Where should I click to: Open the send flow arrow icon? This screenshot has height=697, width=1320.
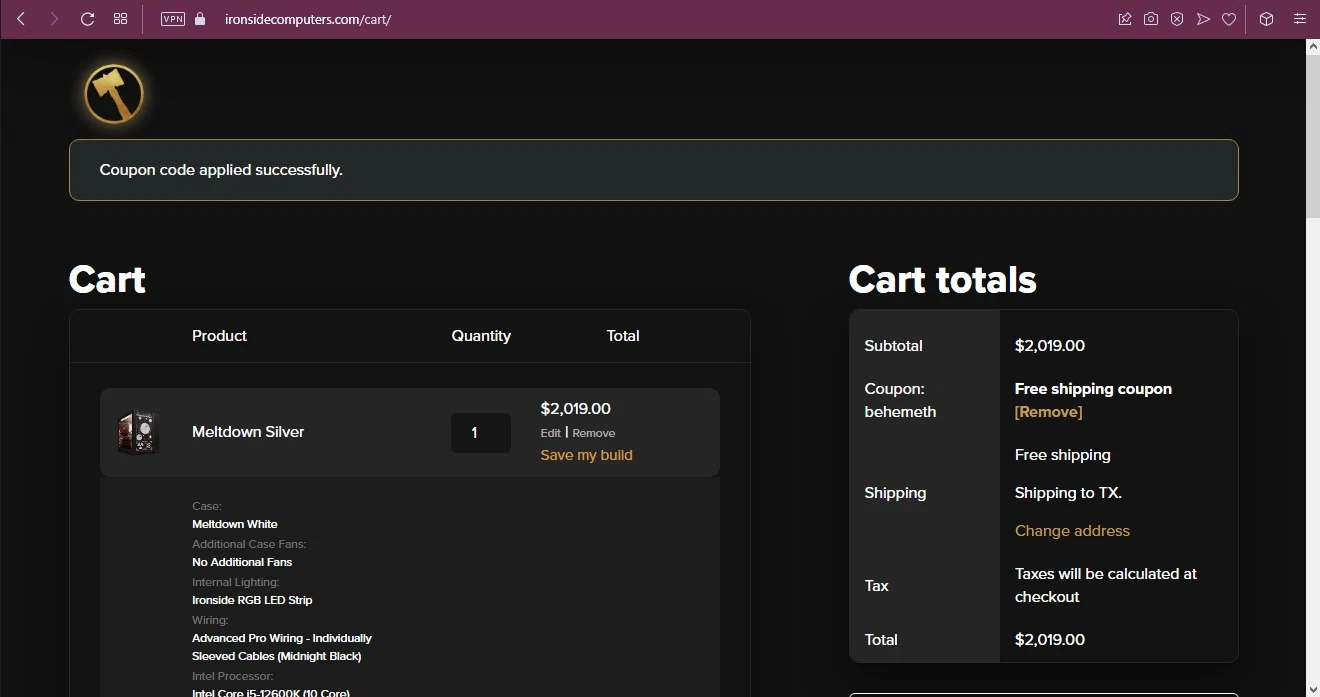[x=1203, y=19]
